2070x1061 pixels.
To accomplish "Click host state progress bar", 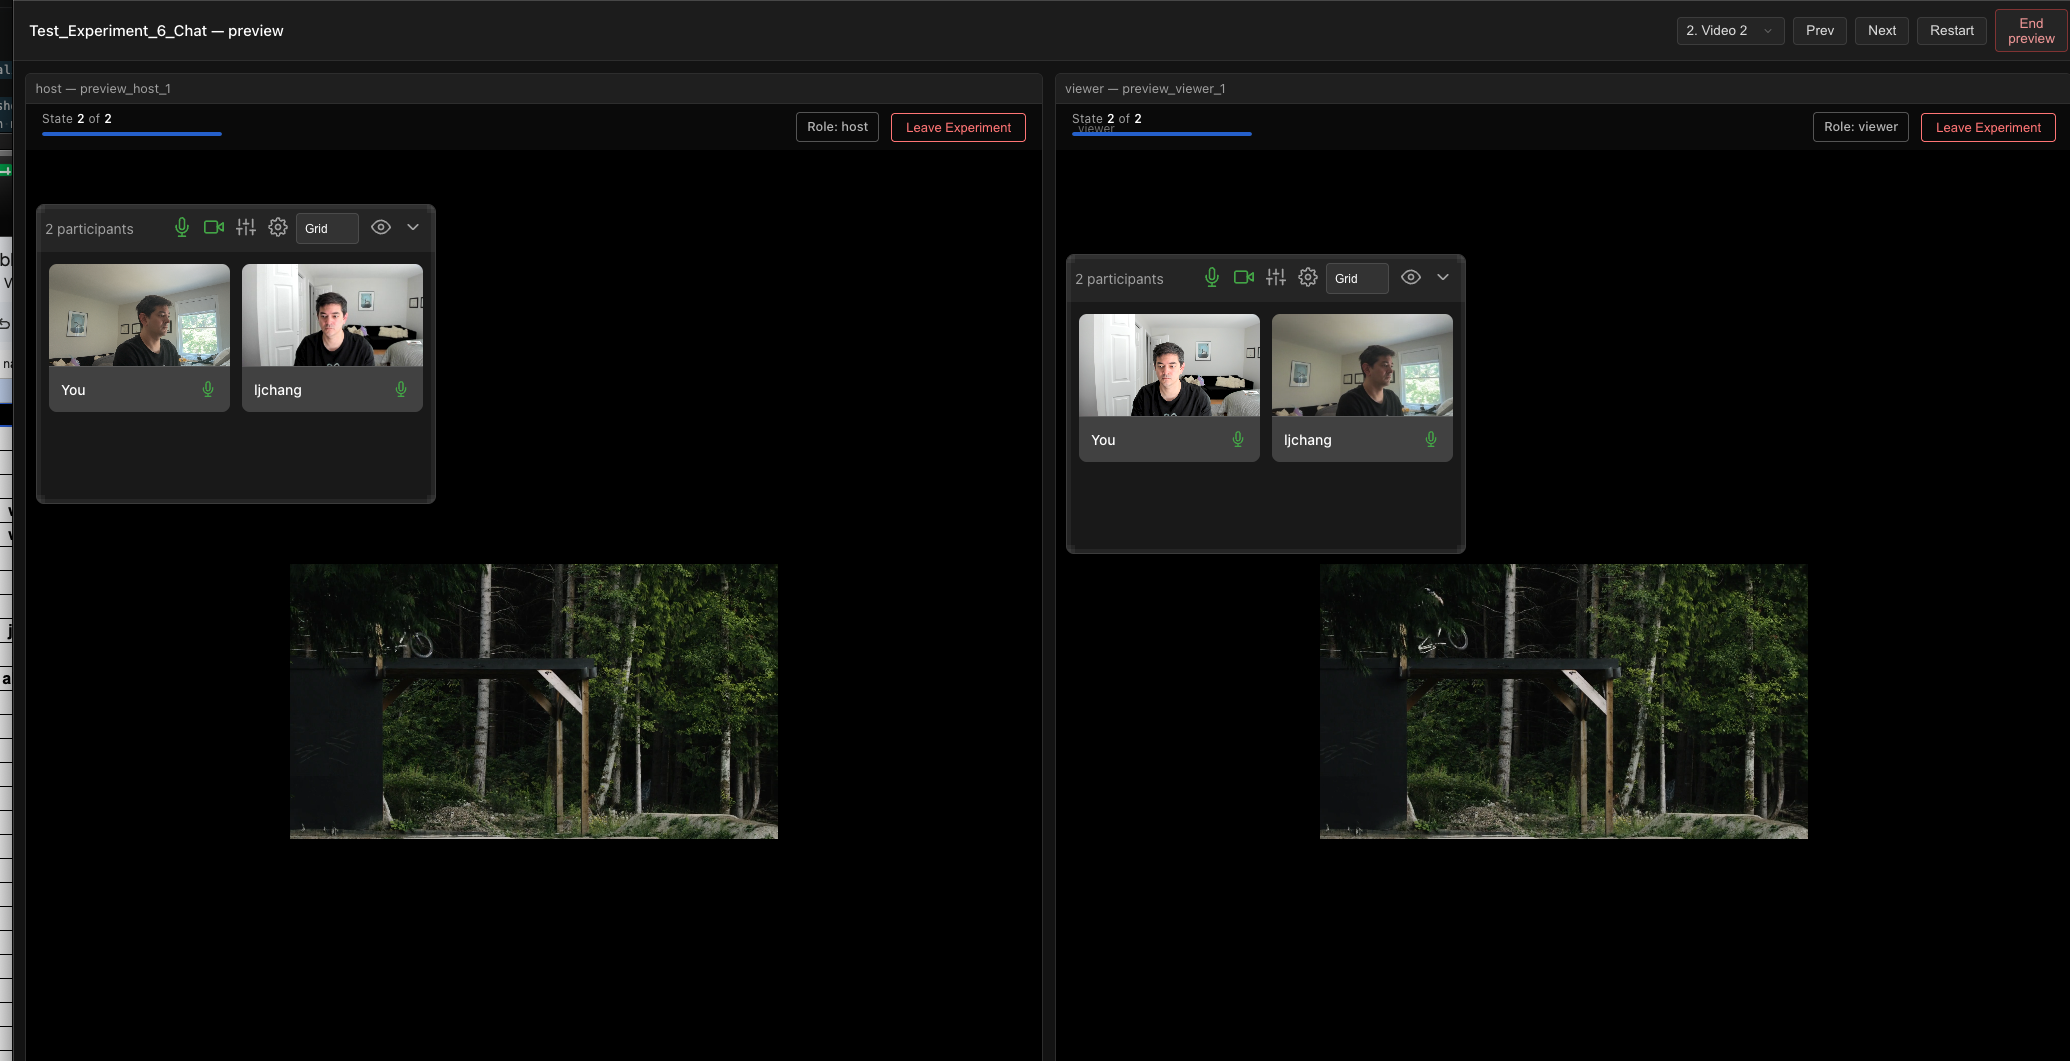I will point(132,134).
